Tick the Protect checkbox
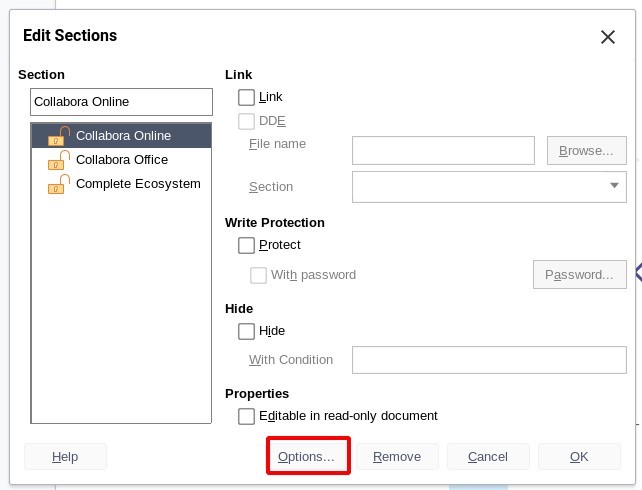Screen dimensions: 642x490 (x=246, y=245)
